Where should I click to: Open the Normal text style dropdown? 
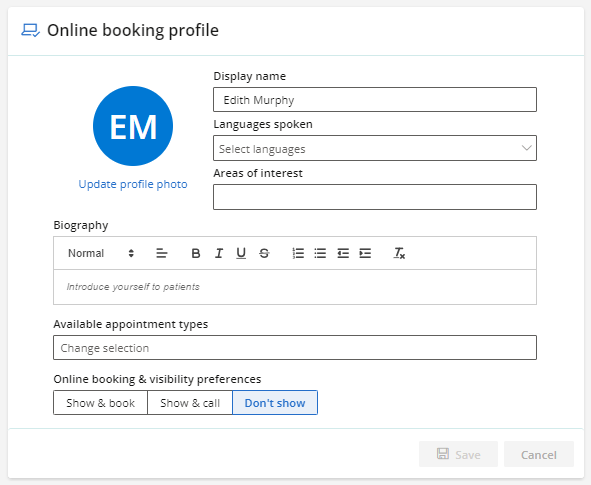tap(101, 253)
